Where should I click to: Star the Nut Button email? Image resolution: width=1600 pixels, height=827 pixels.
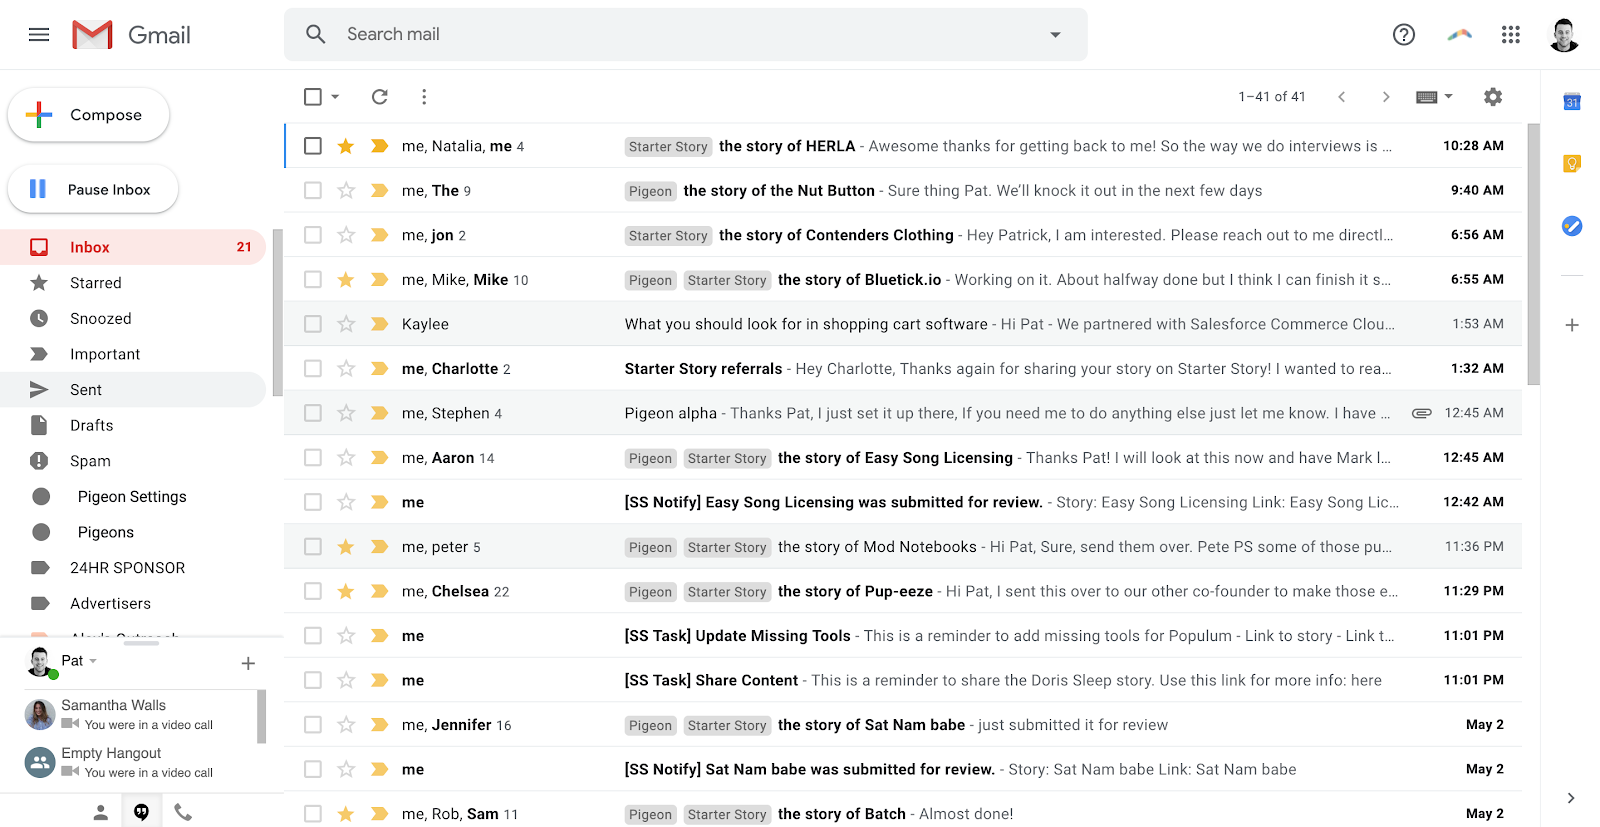[346, 190]
